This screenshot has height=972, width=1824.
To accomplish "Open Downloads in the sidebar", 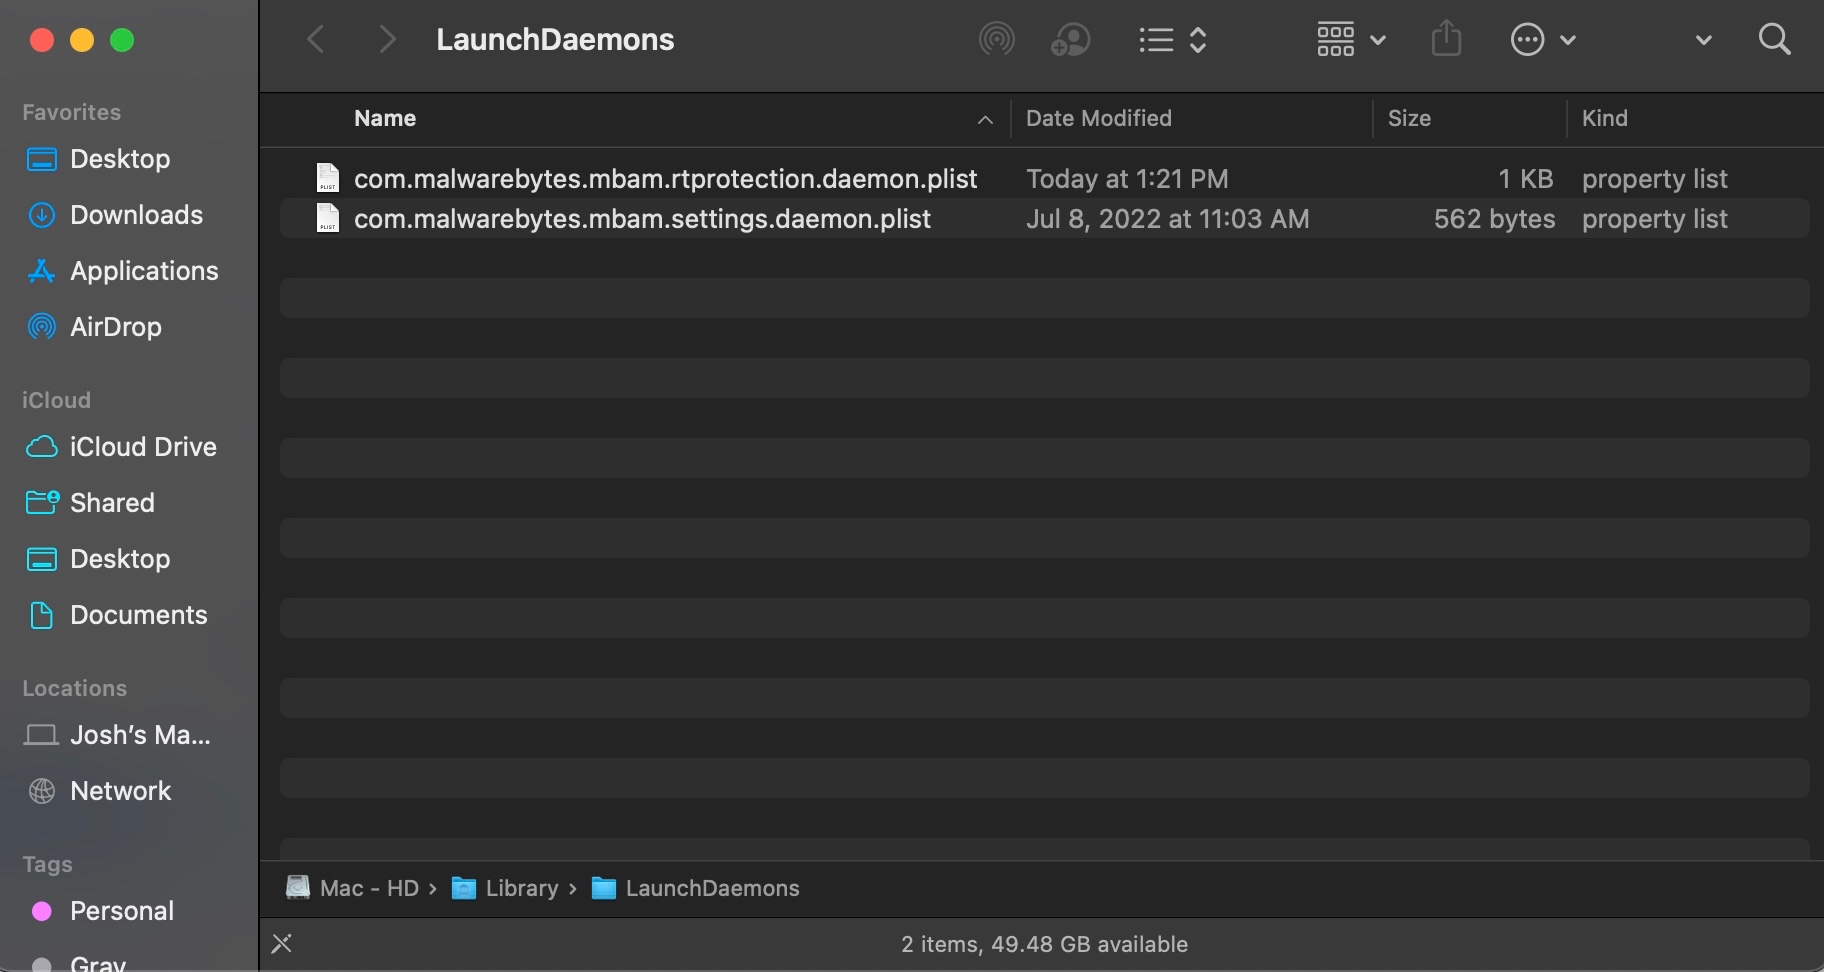I will pos(136,215).
